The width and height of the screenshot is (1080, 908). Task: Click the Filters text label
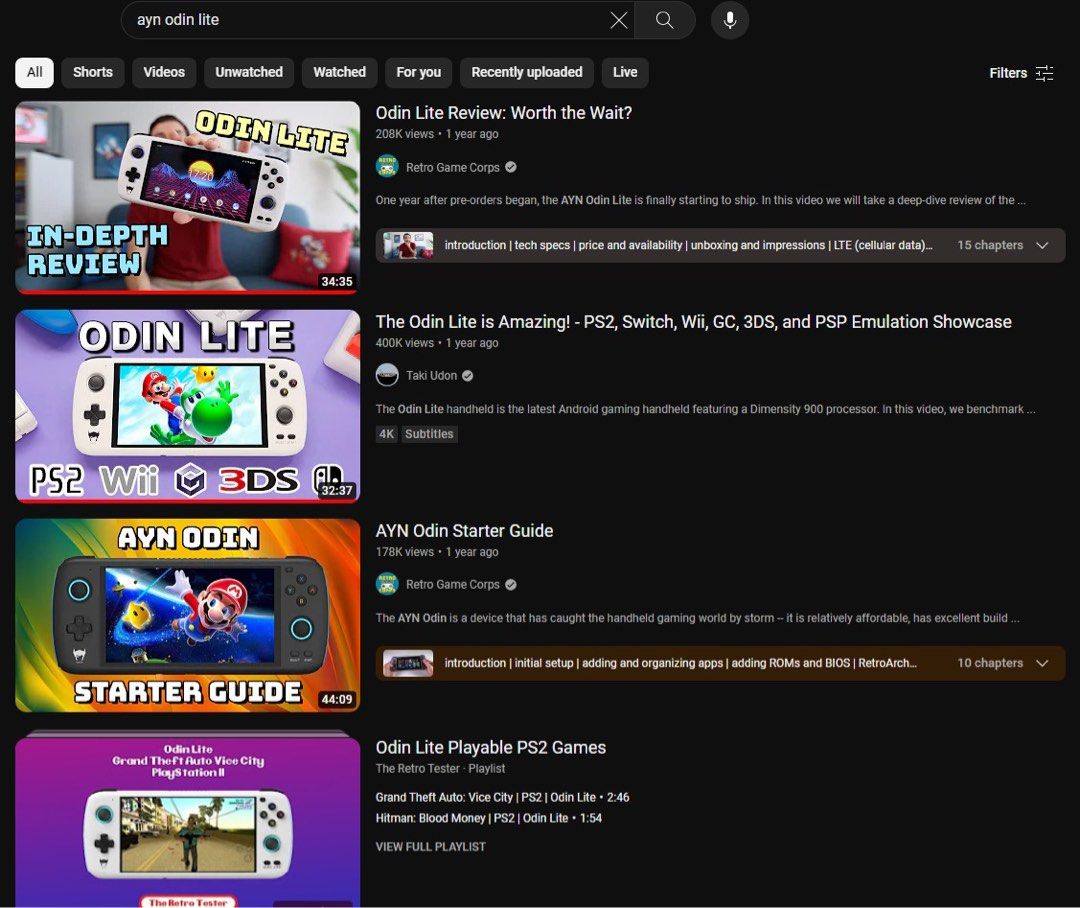[x=1008, y=73]
